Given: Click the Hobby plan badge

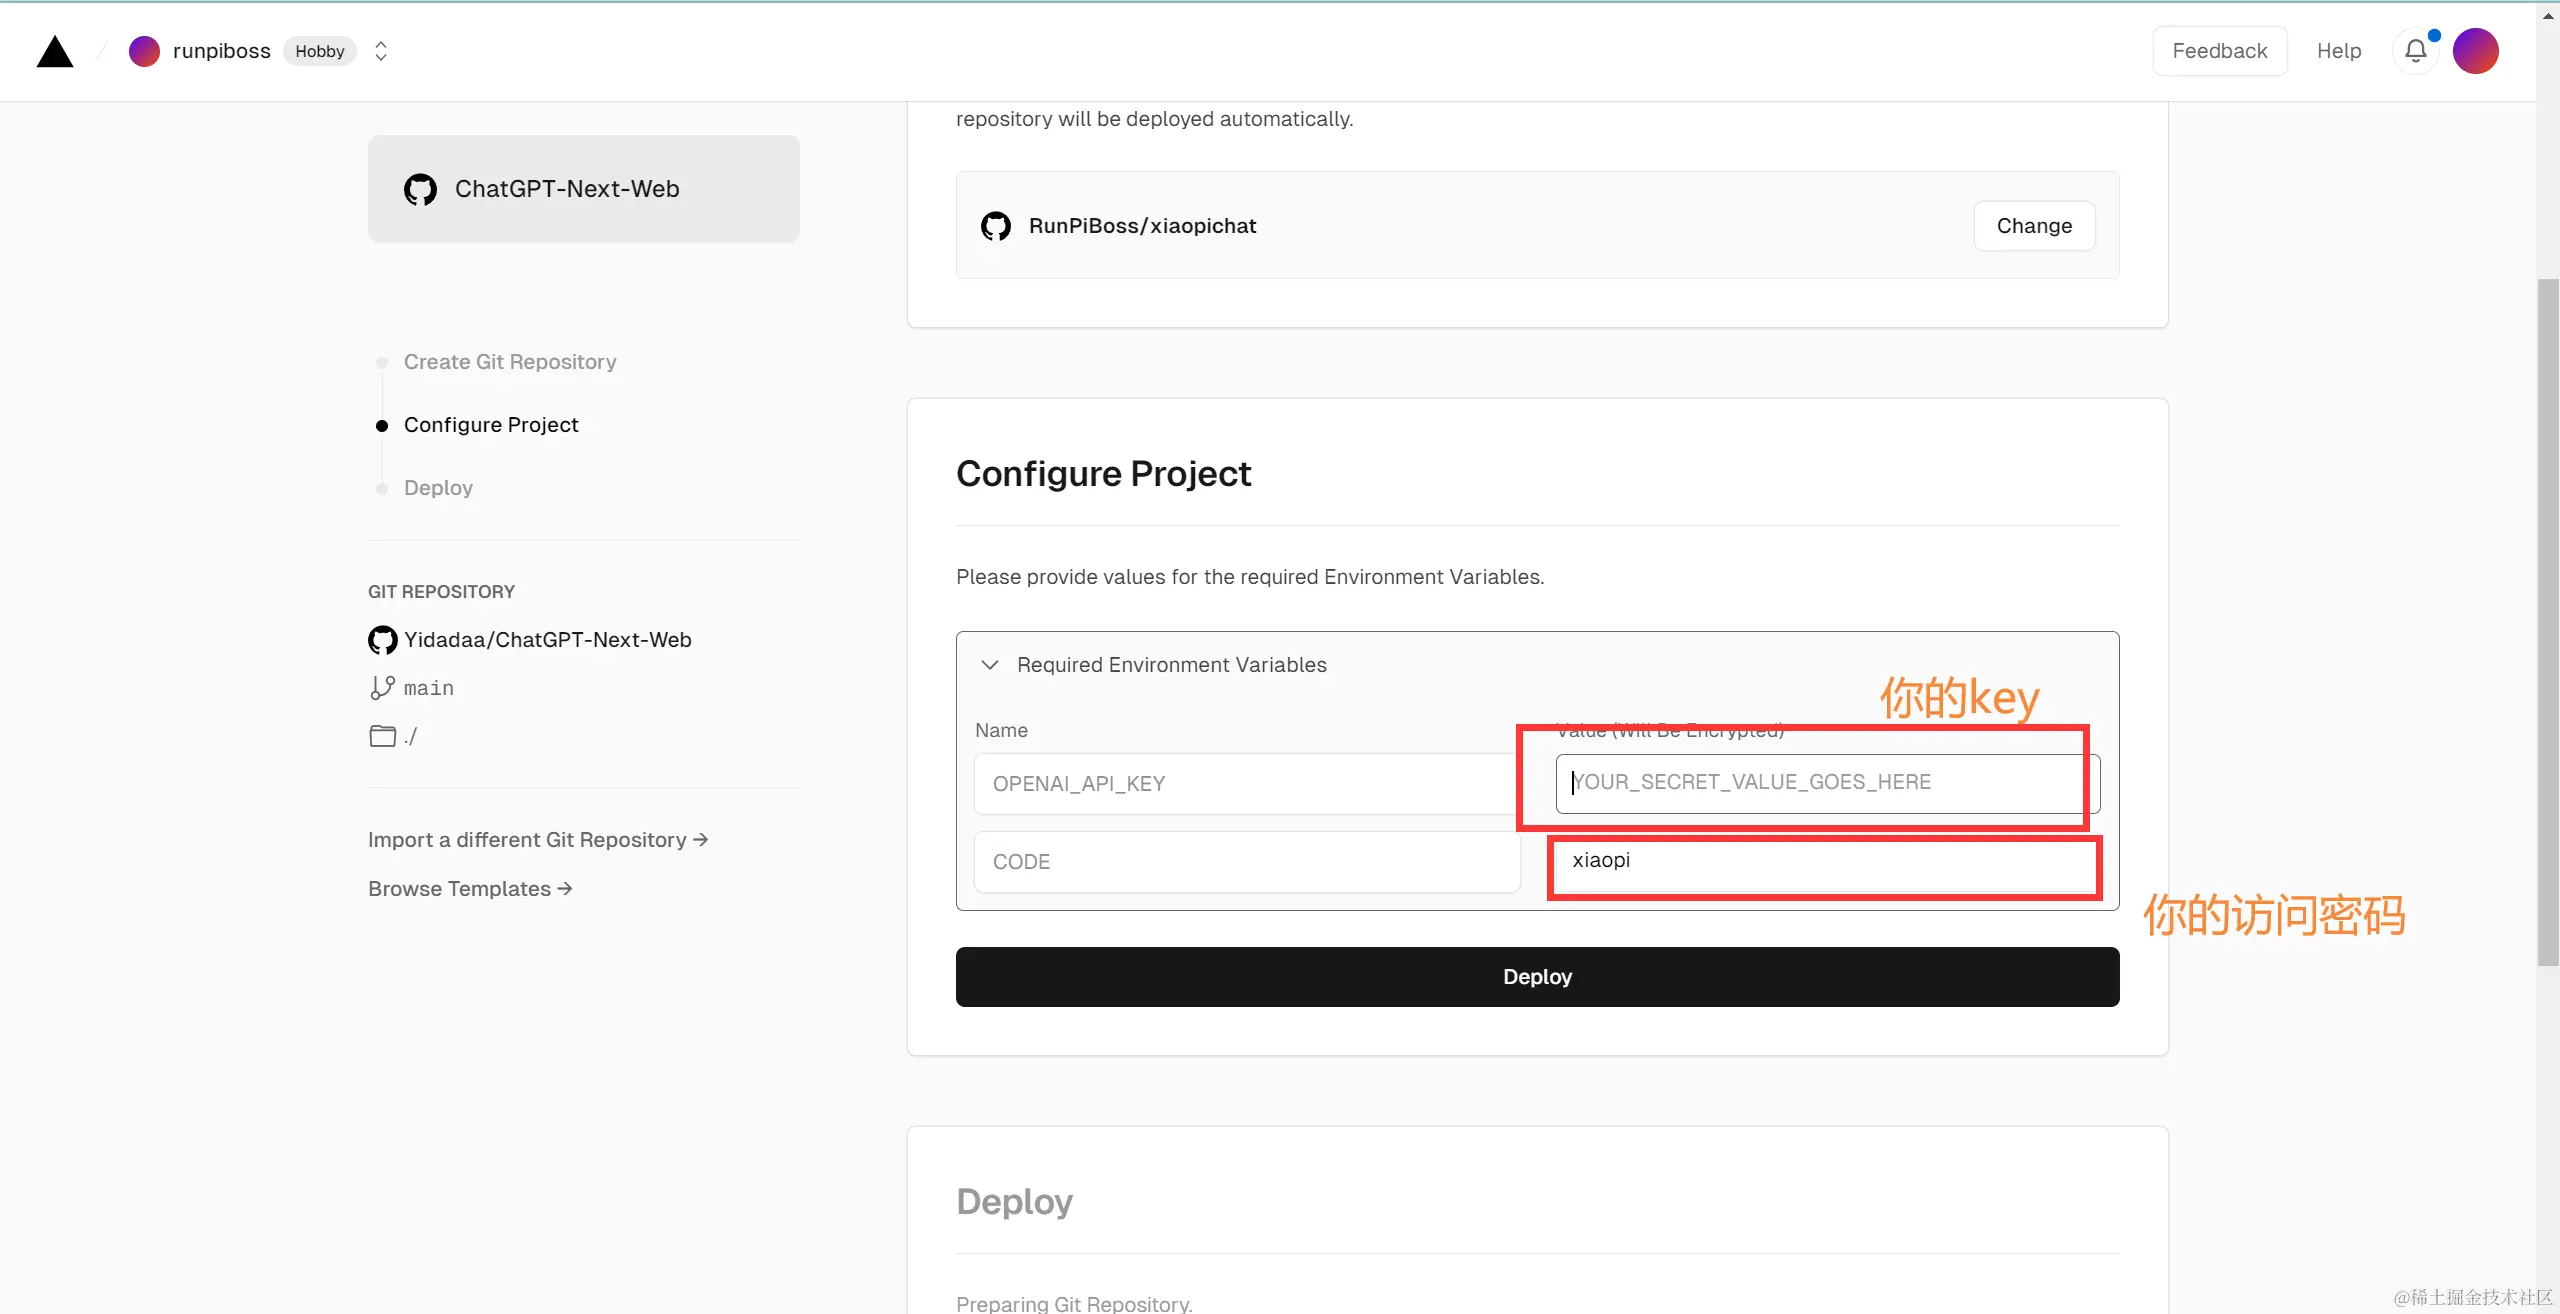Looking at the screenshot, I should pos(319,51).
